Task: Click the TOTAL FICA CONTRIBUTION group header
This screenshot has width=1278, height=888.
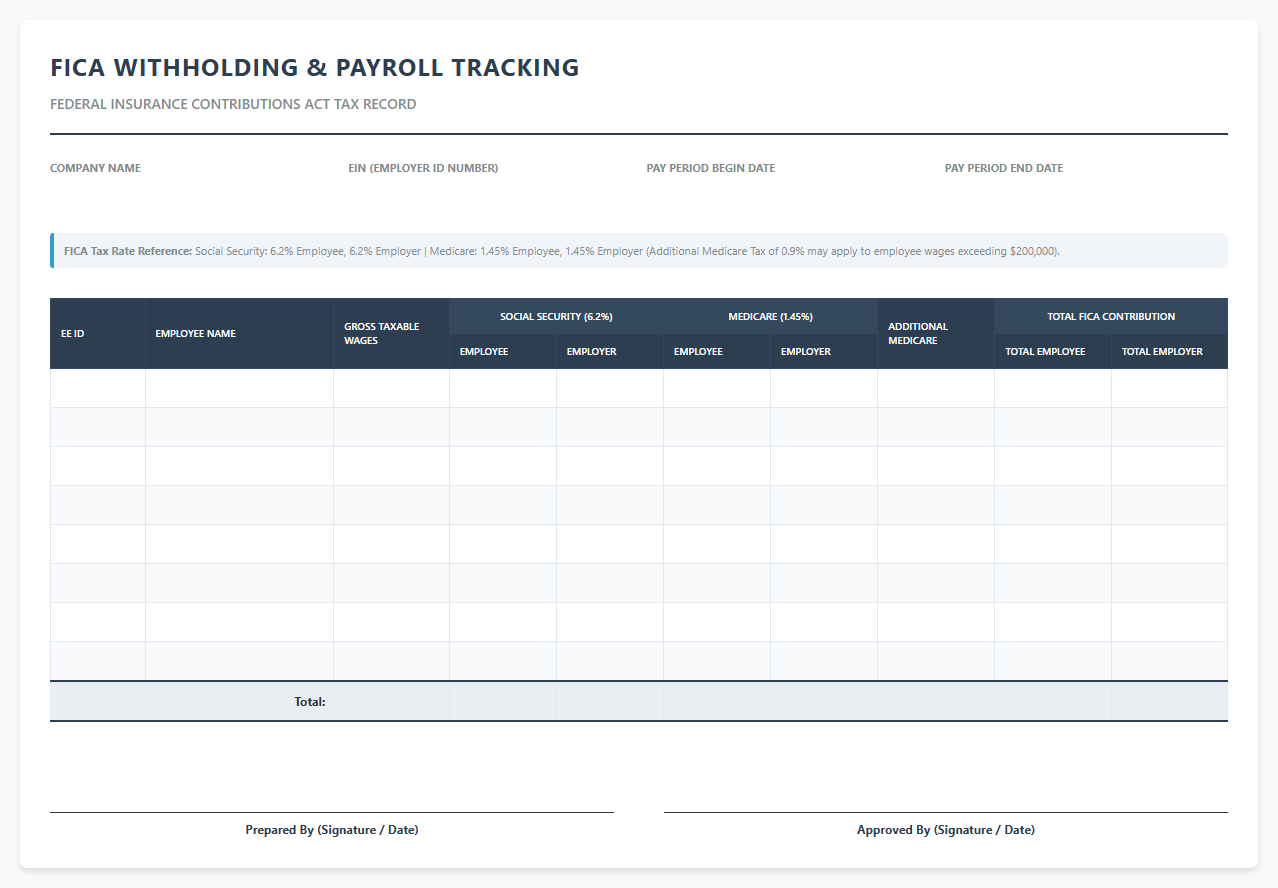Action: pos(1111,316)
